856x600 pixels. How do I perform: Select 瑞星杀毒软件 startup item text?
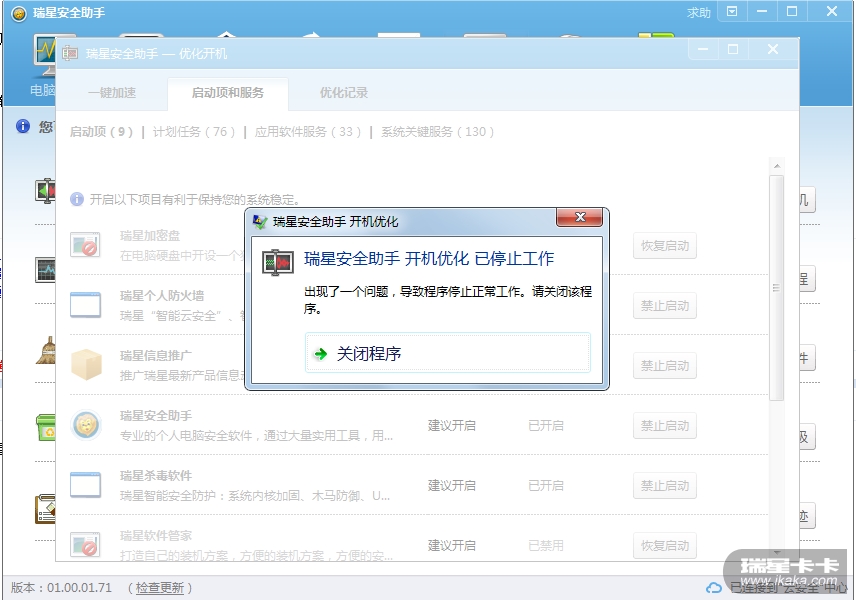tap(156, 476)
